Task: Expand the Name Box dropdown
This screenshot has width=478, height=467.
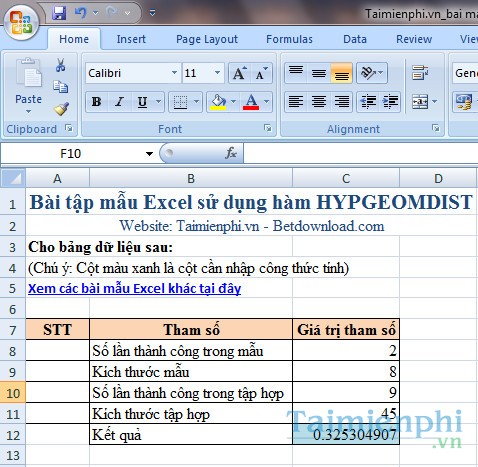Action: (x=149, y=154)
